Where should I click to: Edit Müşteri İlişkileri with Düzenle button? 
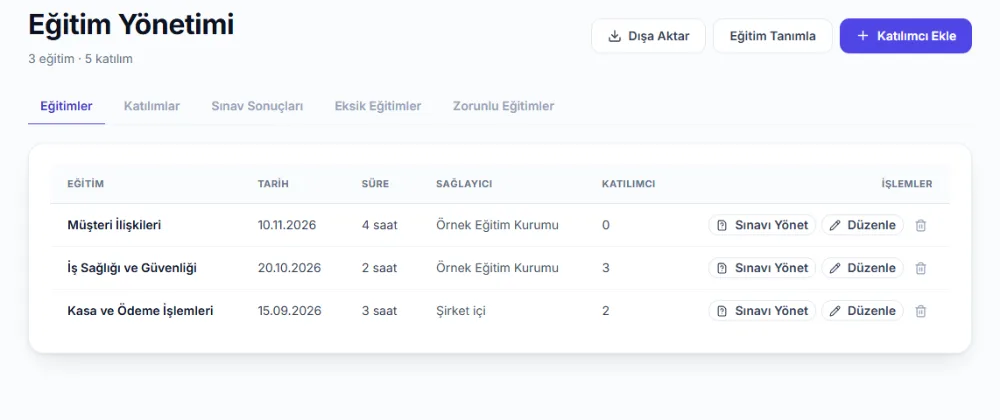click(862, 225)
